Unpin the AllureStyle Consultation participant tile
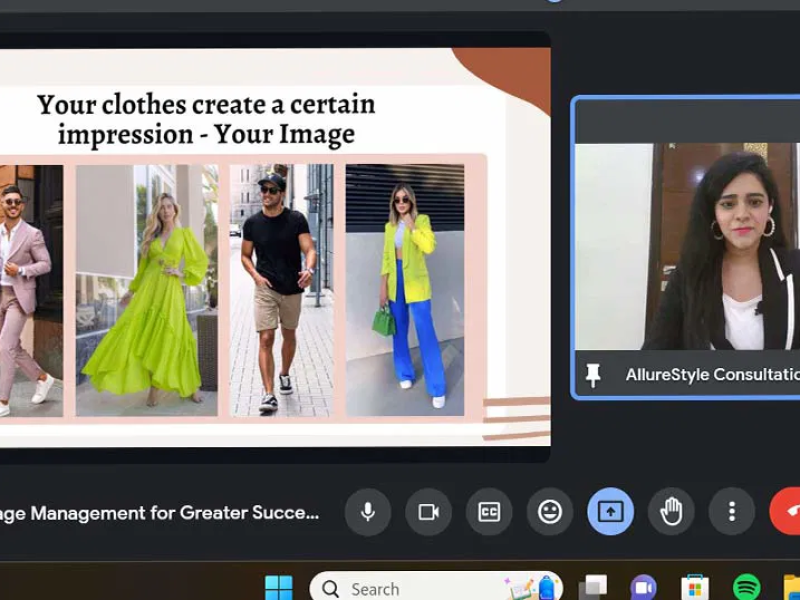 (x=593, y=375)
